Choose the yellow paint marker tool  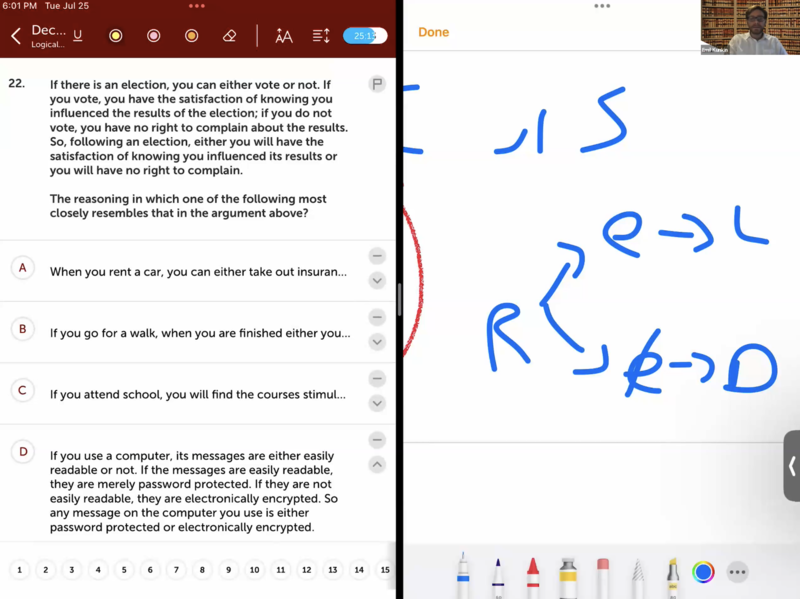tap(567, 574)
